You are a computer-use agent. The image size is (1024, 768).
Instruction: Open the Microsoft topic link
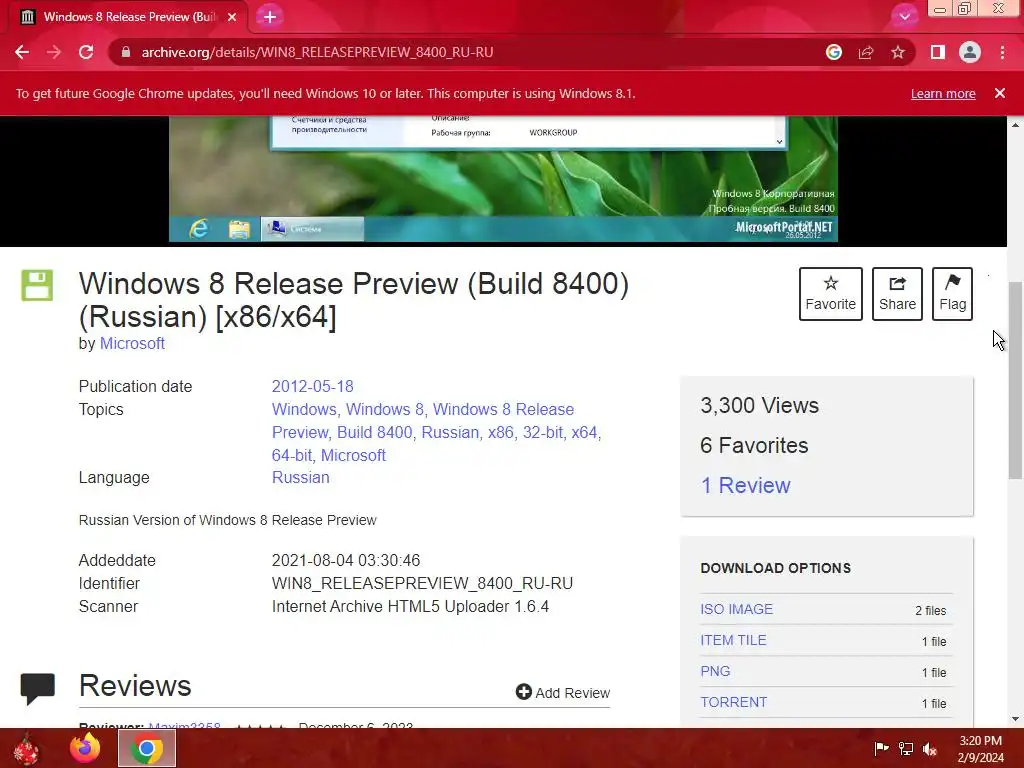(x=353, y=455)
